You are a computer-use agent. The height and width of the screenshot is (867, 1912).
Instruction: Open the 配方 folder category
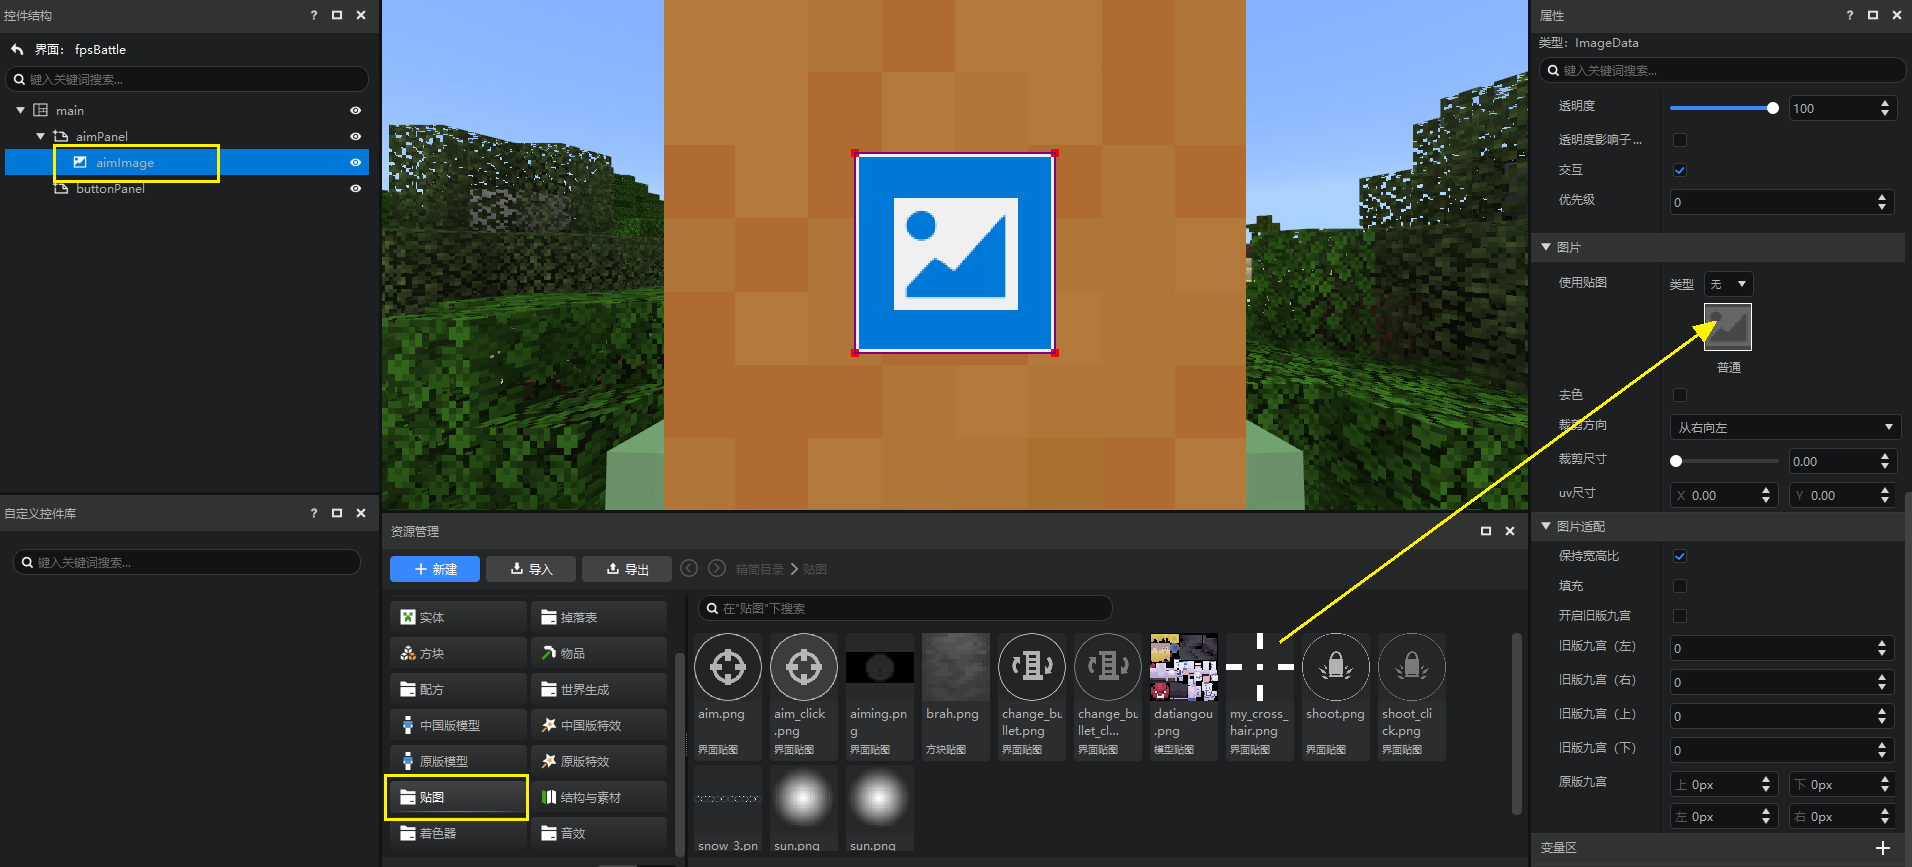click(458, 689)
